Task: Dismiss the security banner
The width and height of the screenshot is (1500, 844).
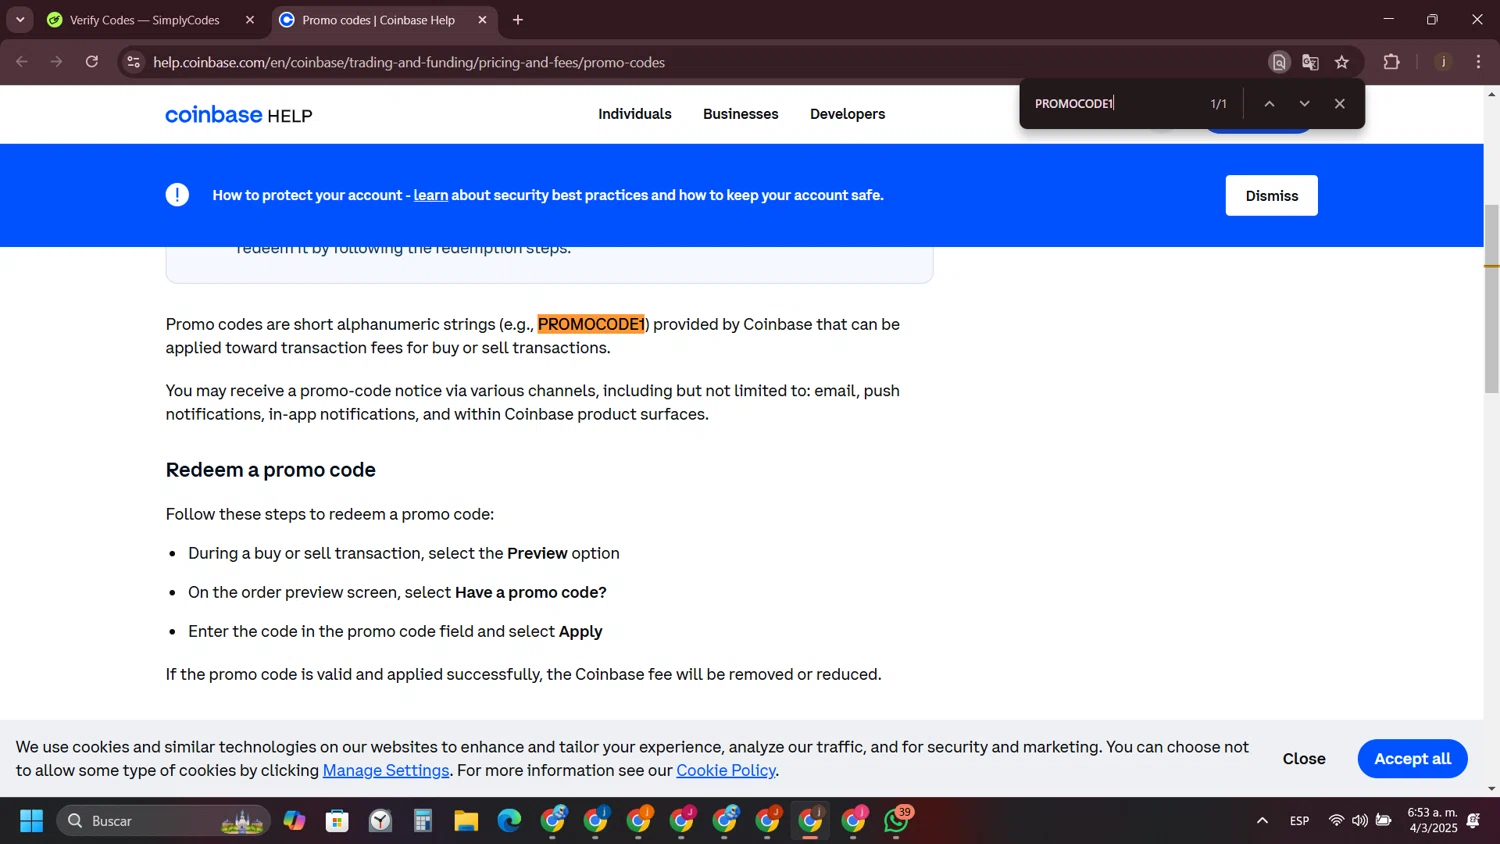Action: coord(1271,196)
